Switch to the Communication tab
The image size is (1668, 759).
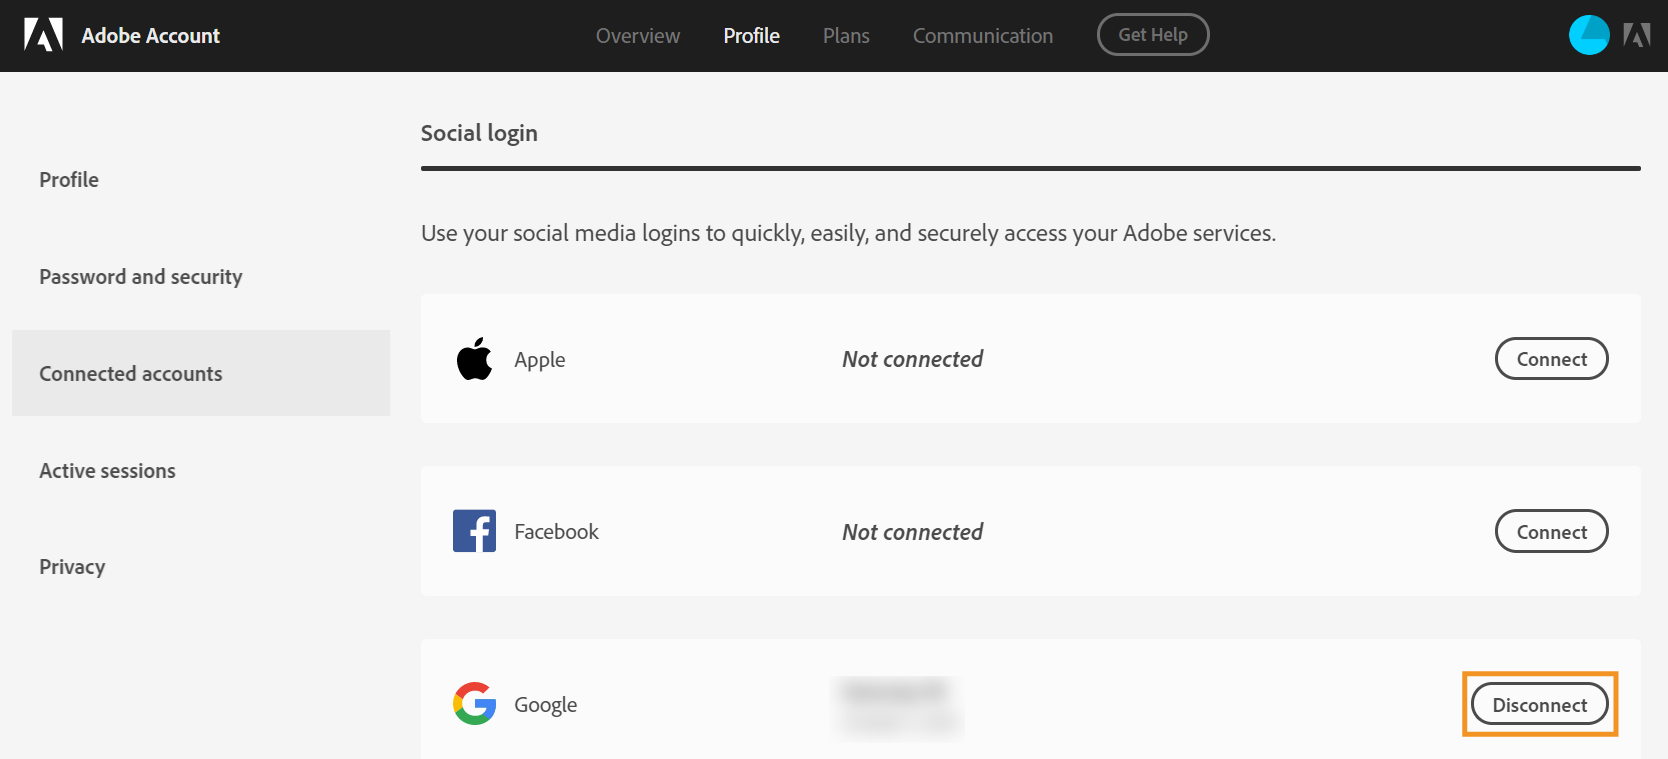click(x=983, y=36)
